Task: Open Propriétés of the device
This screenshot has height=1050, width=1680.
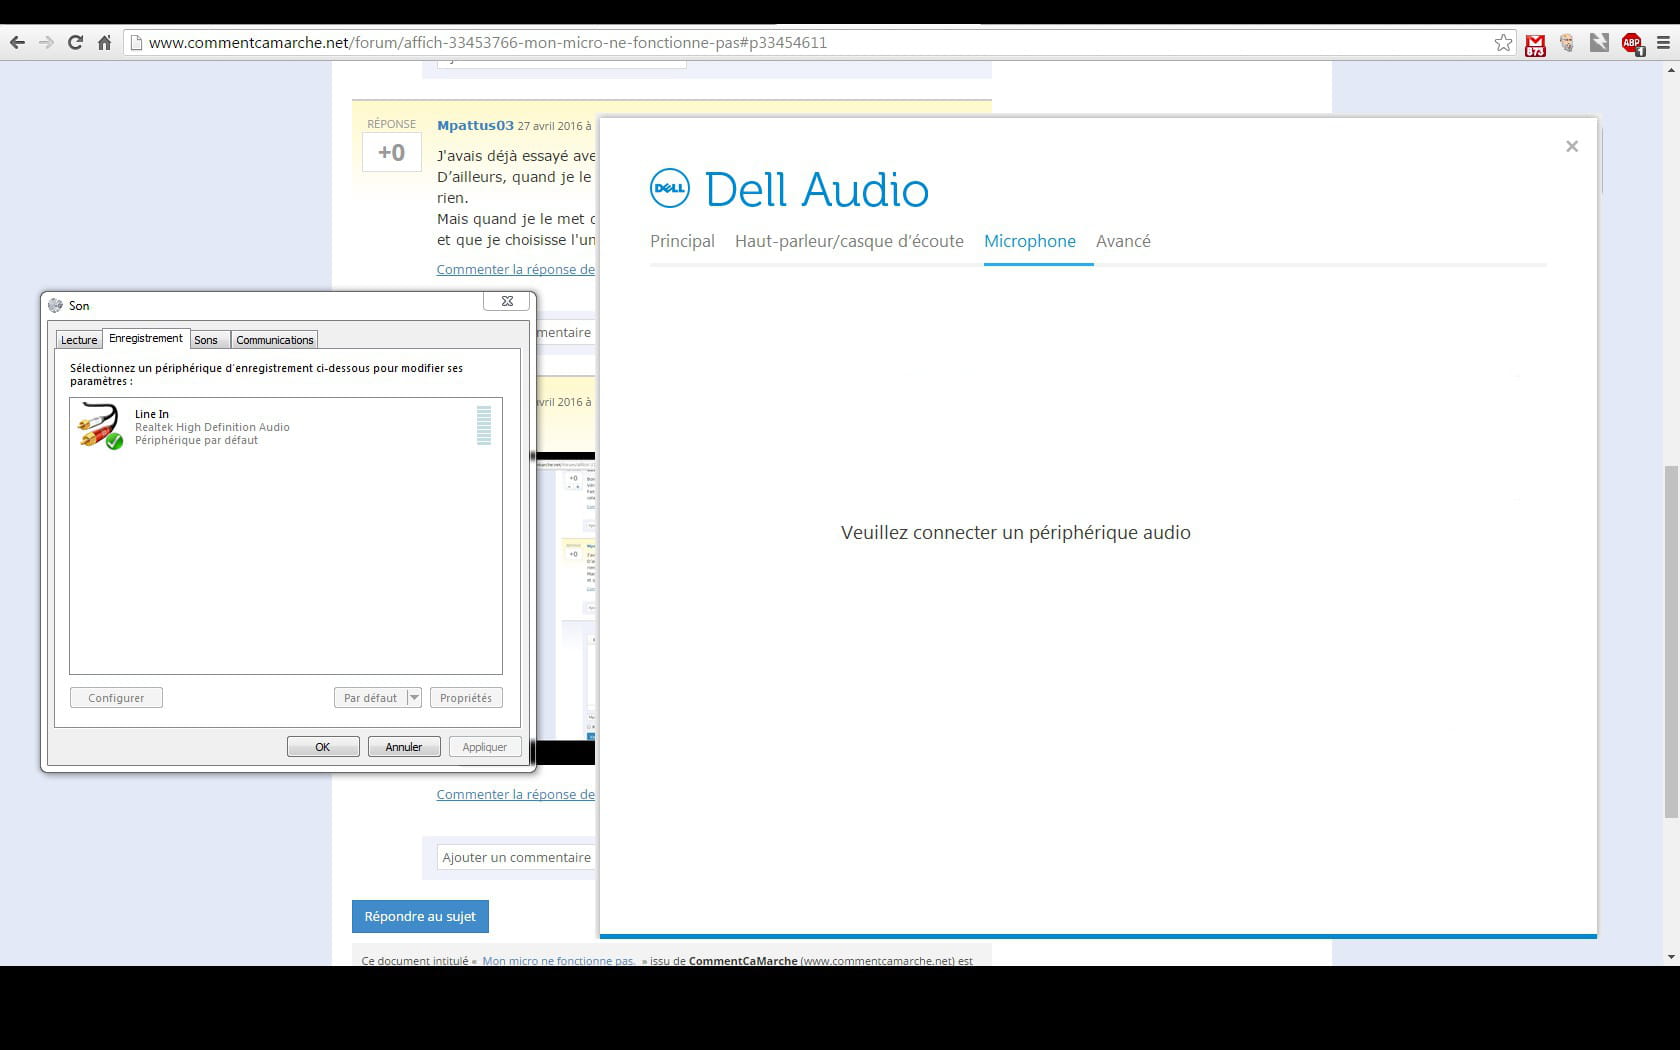Action: pos(466,698)
